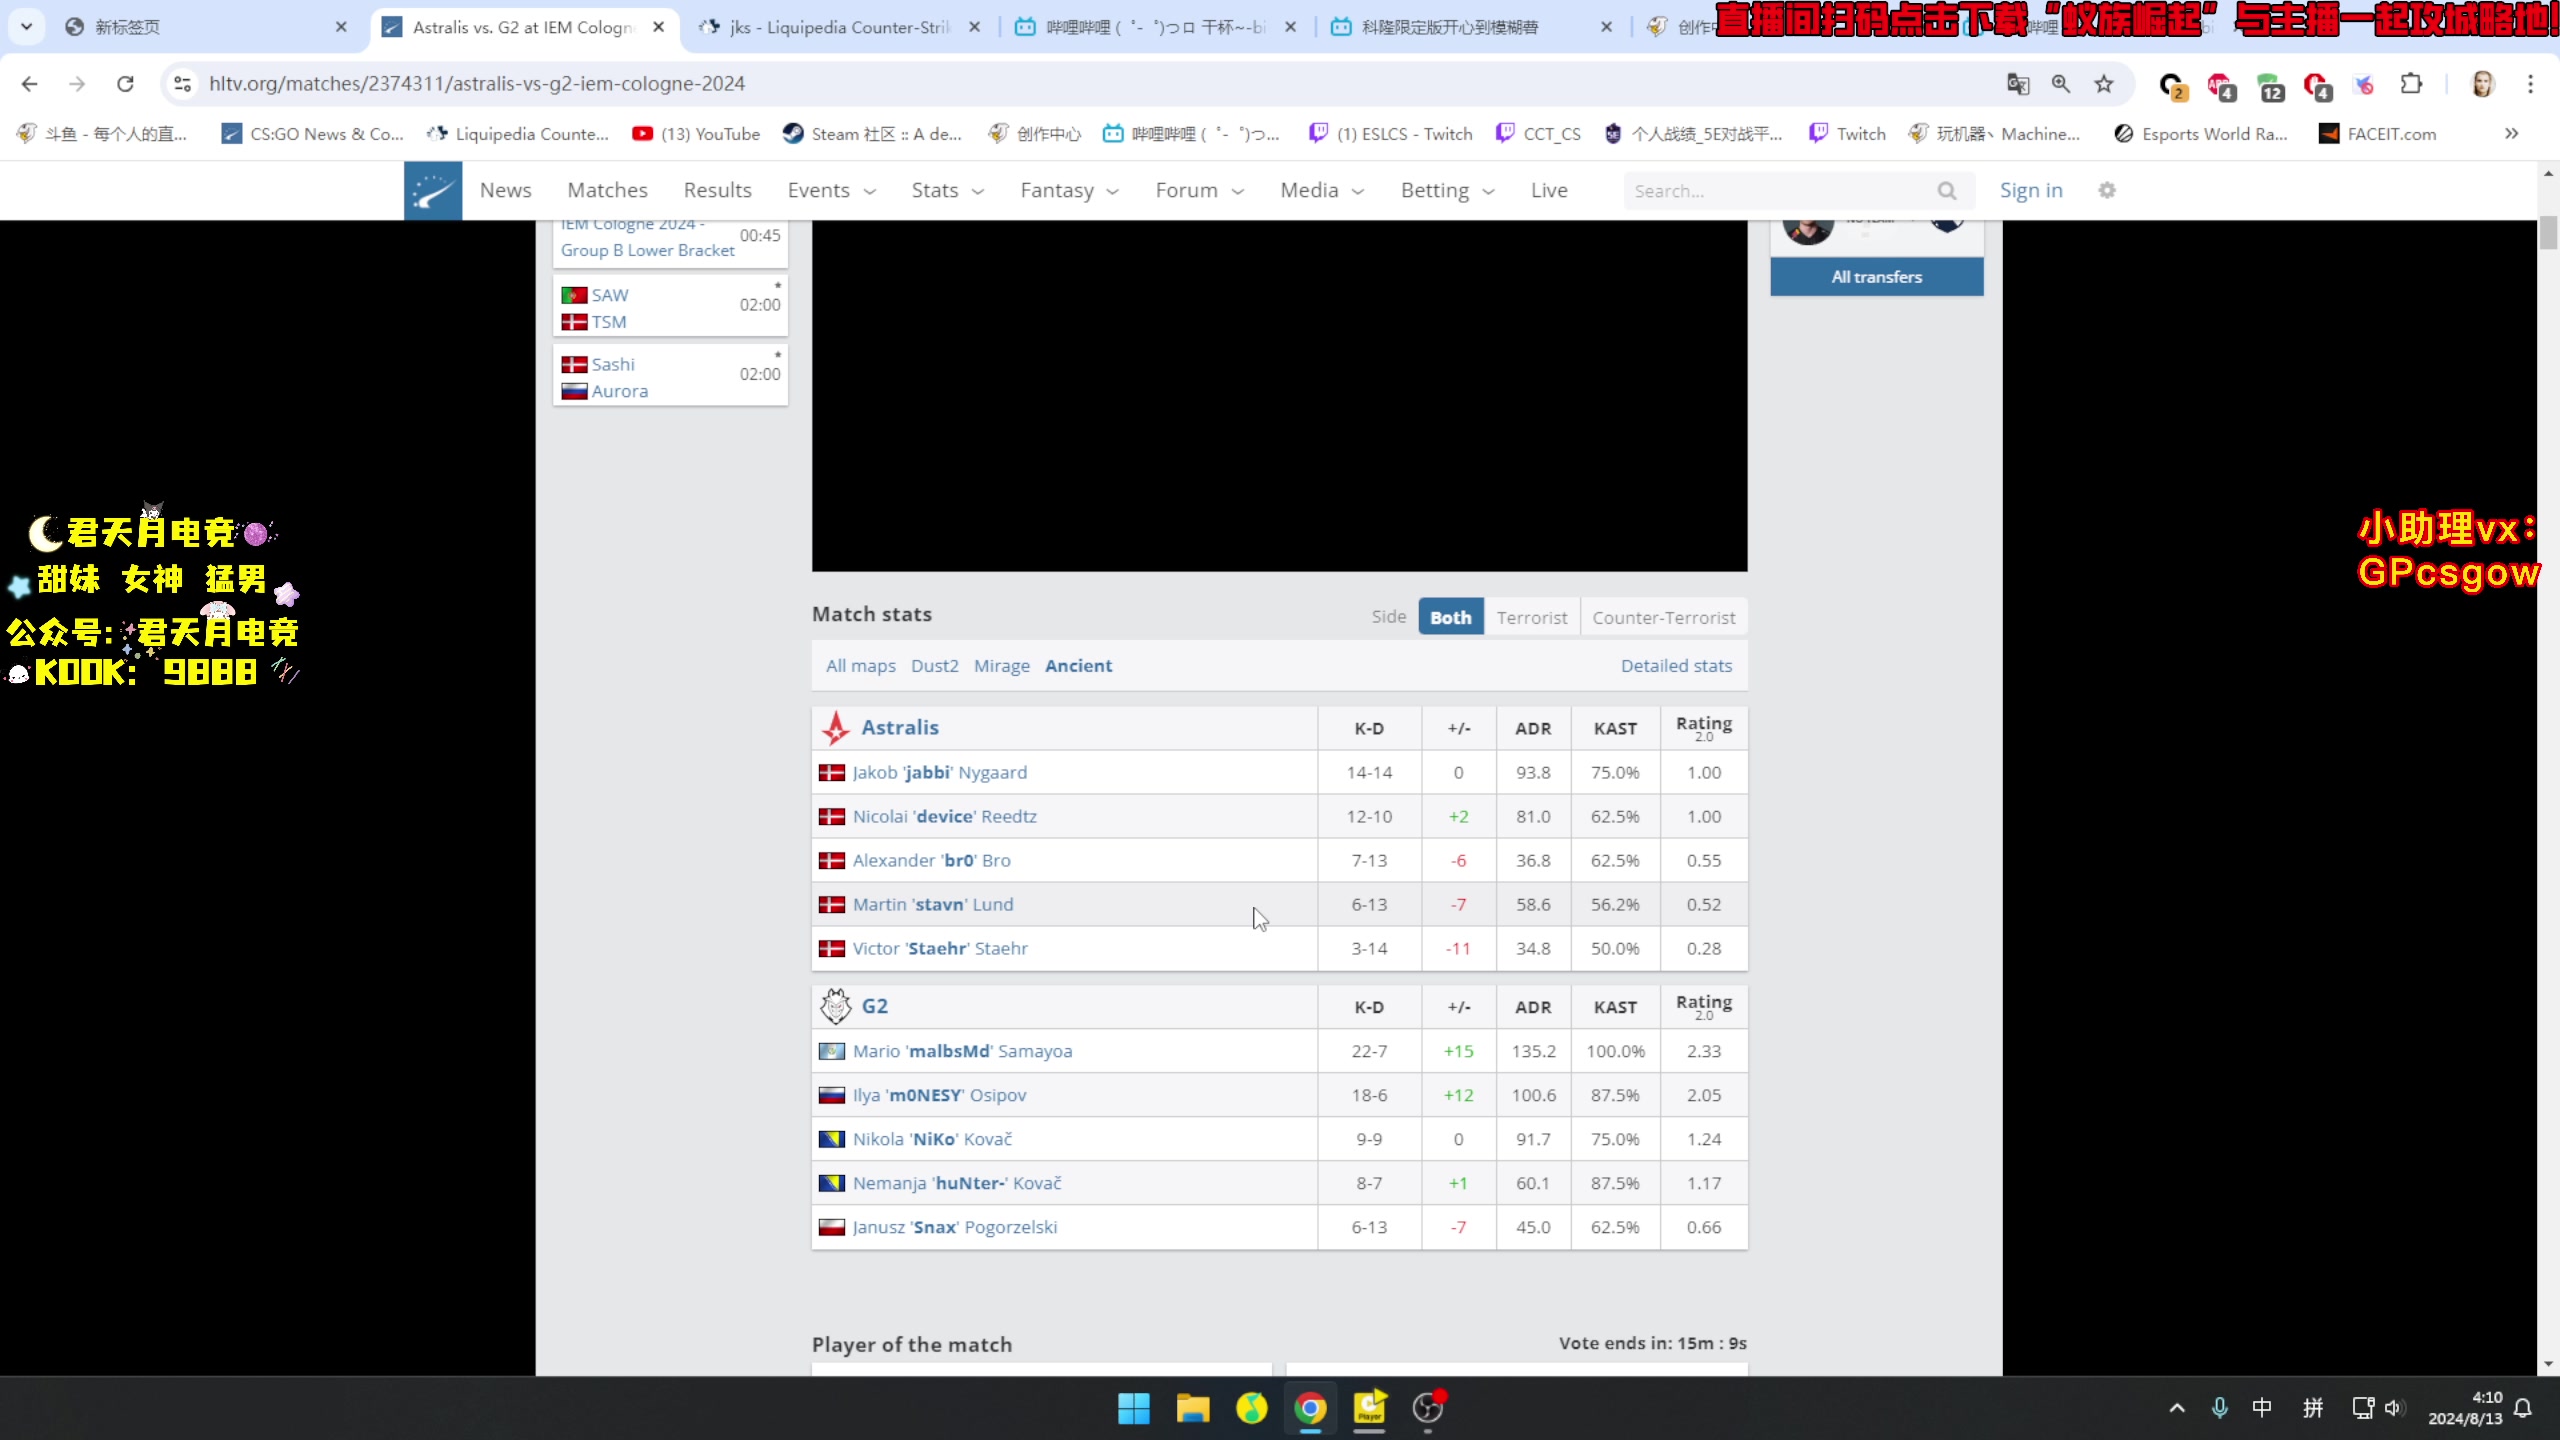The image size is (2560, 1440).
Task: Open the volume tray icon
Action: pos(2393,1408)
